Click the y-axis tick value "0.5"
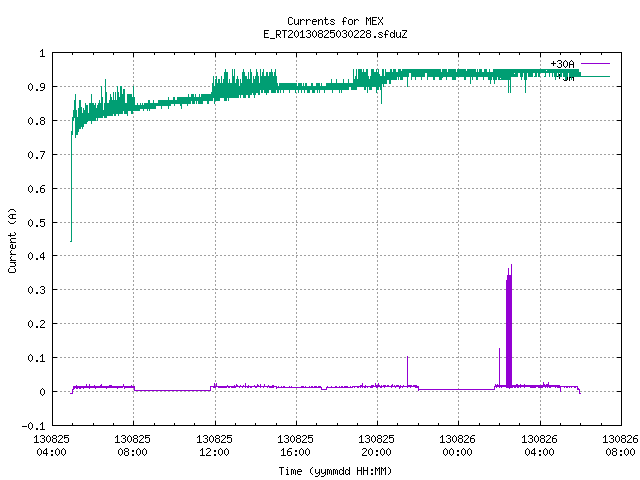 (36, 222)
